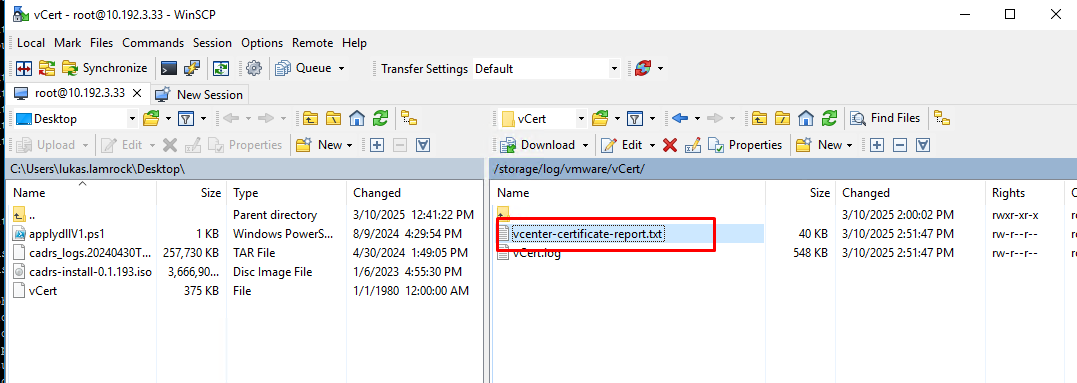Toggle the remote directory tree icon

click(x=942, y=119)
